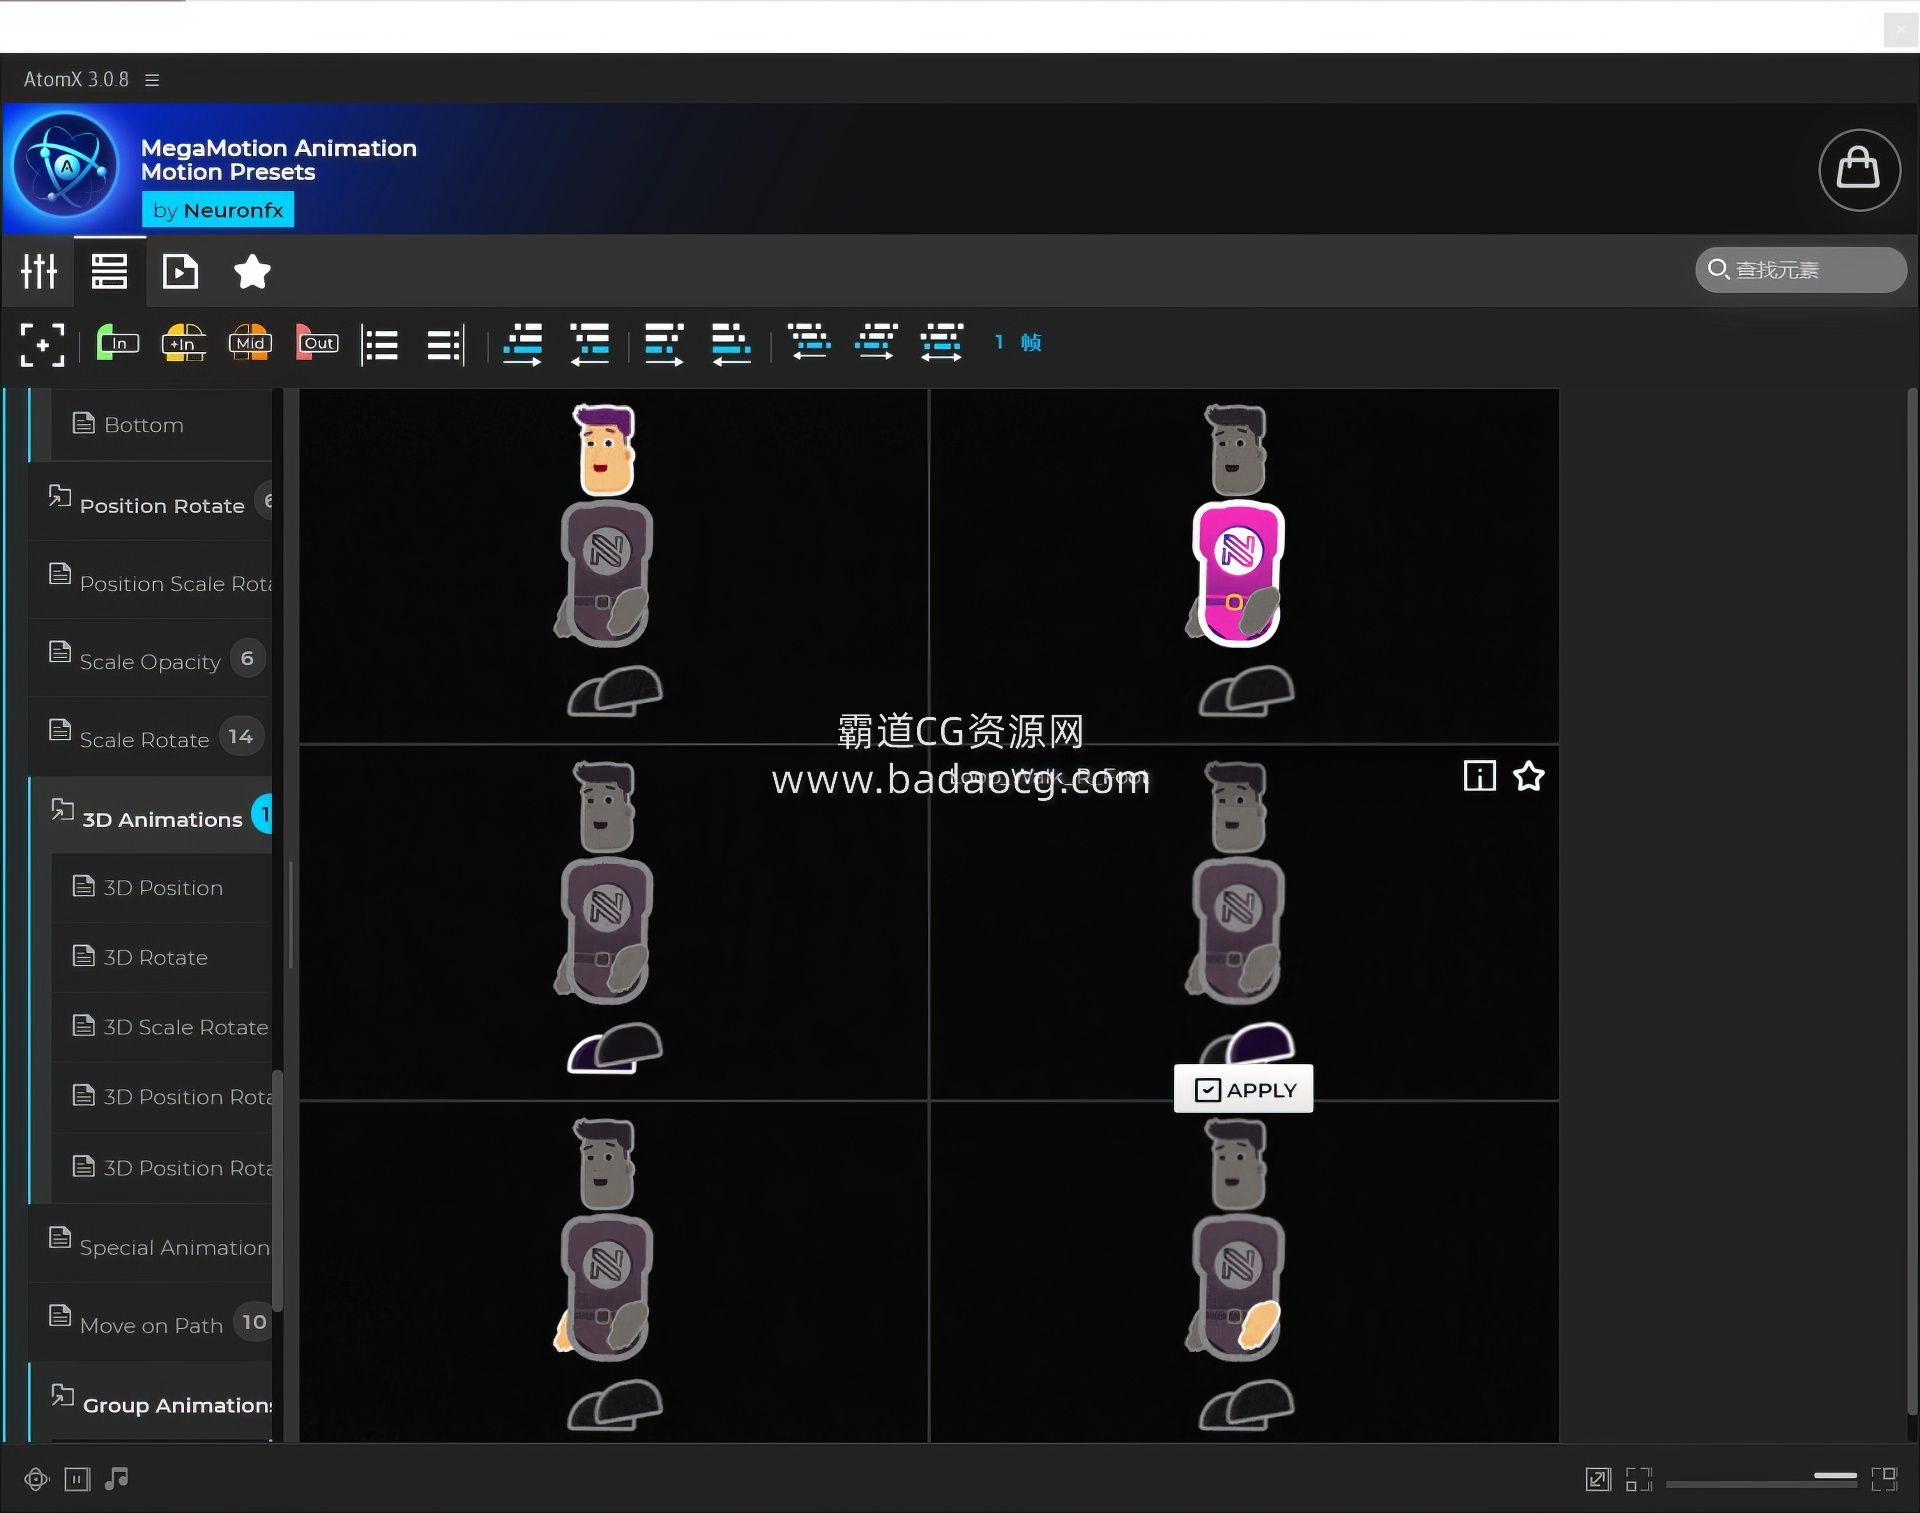
Task: Click the right-aligned list order icon
Action: point(446,345)
